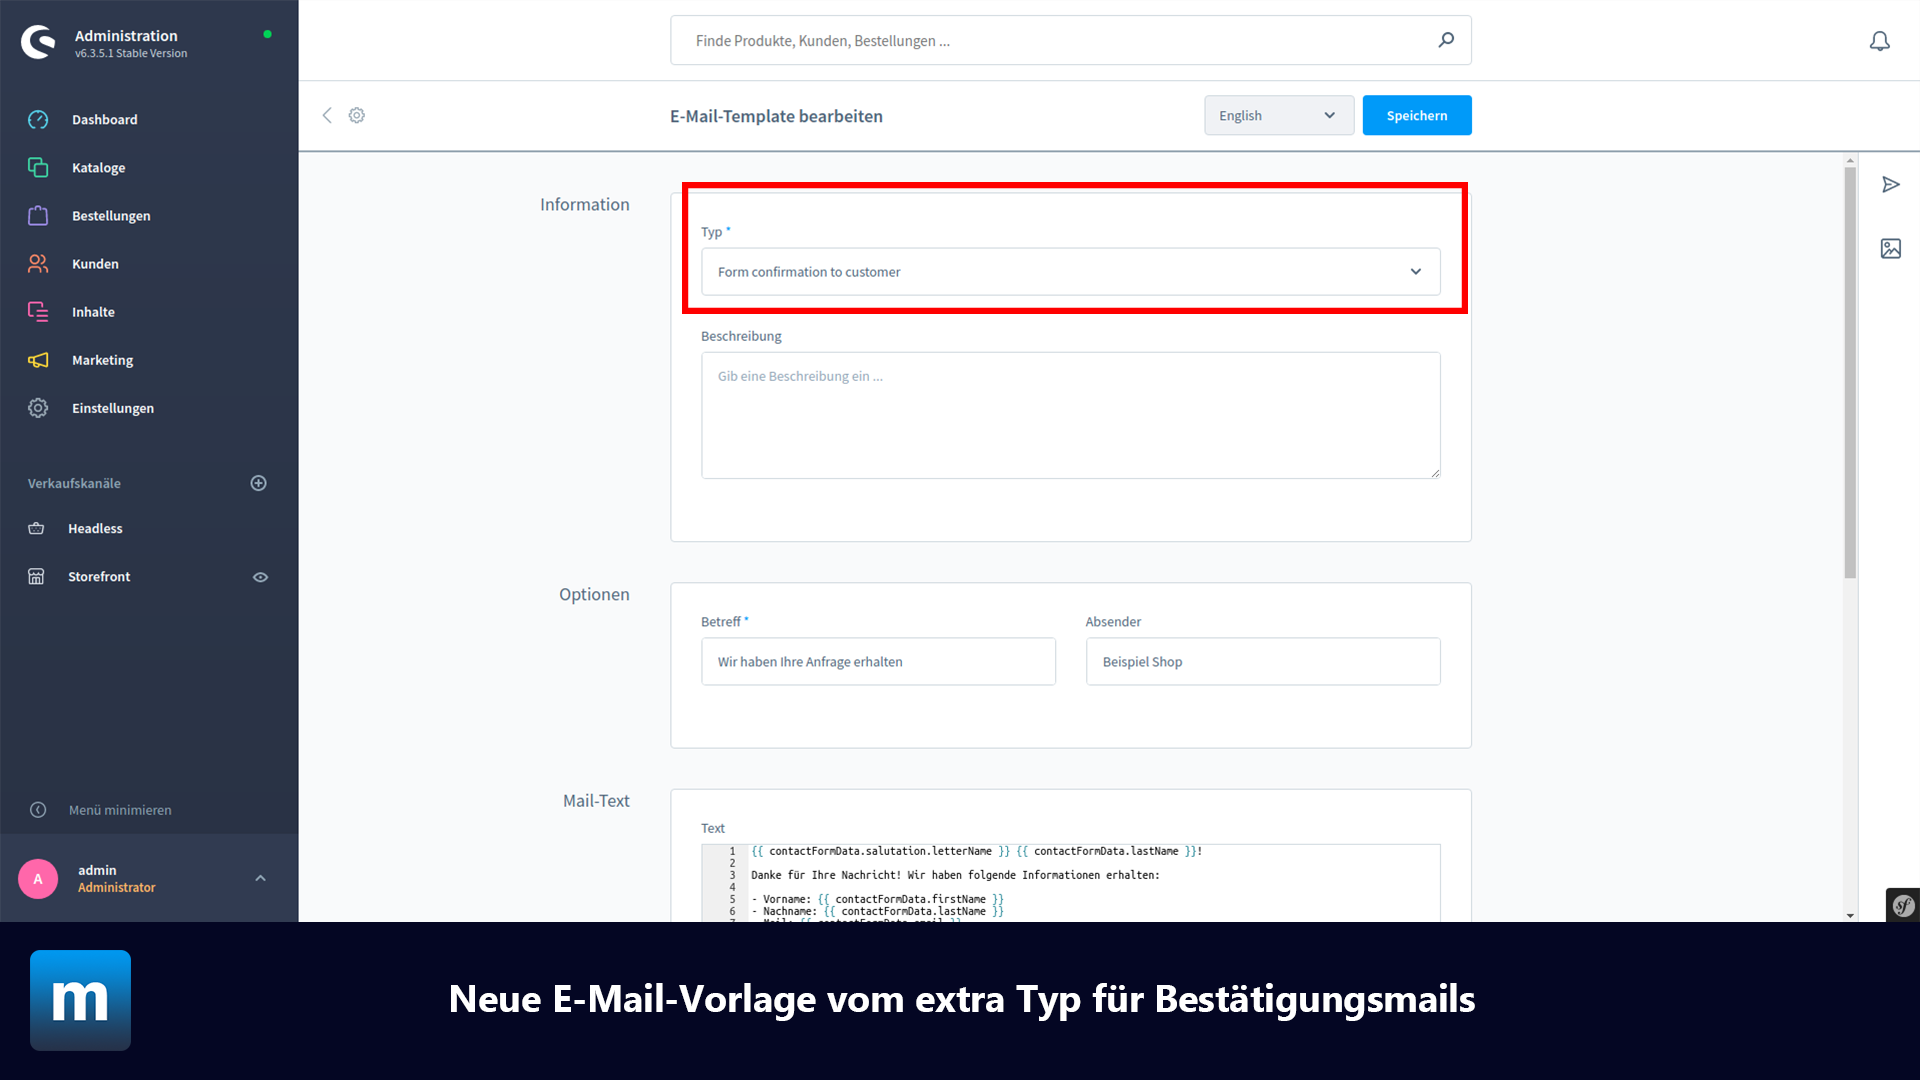The image size is (1920, 1080).
Task: Click the Dashboard navigation icon
Action: point(40,119)
